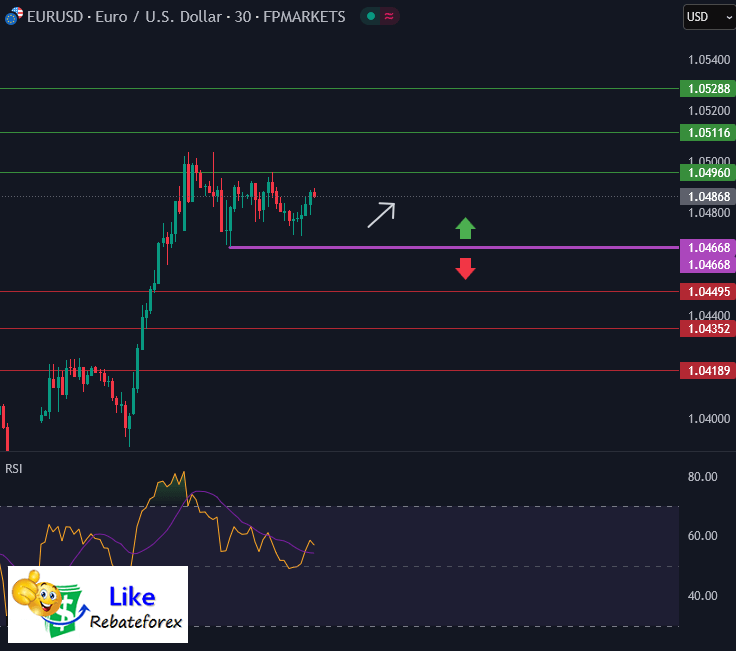Select the upper purple 1.04668 price label
The height and width of the screenshot is (651, 736).
[707, 247]
